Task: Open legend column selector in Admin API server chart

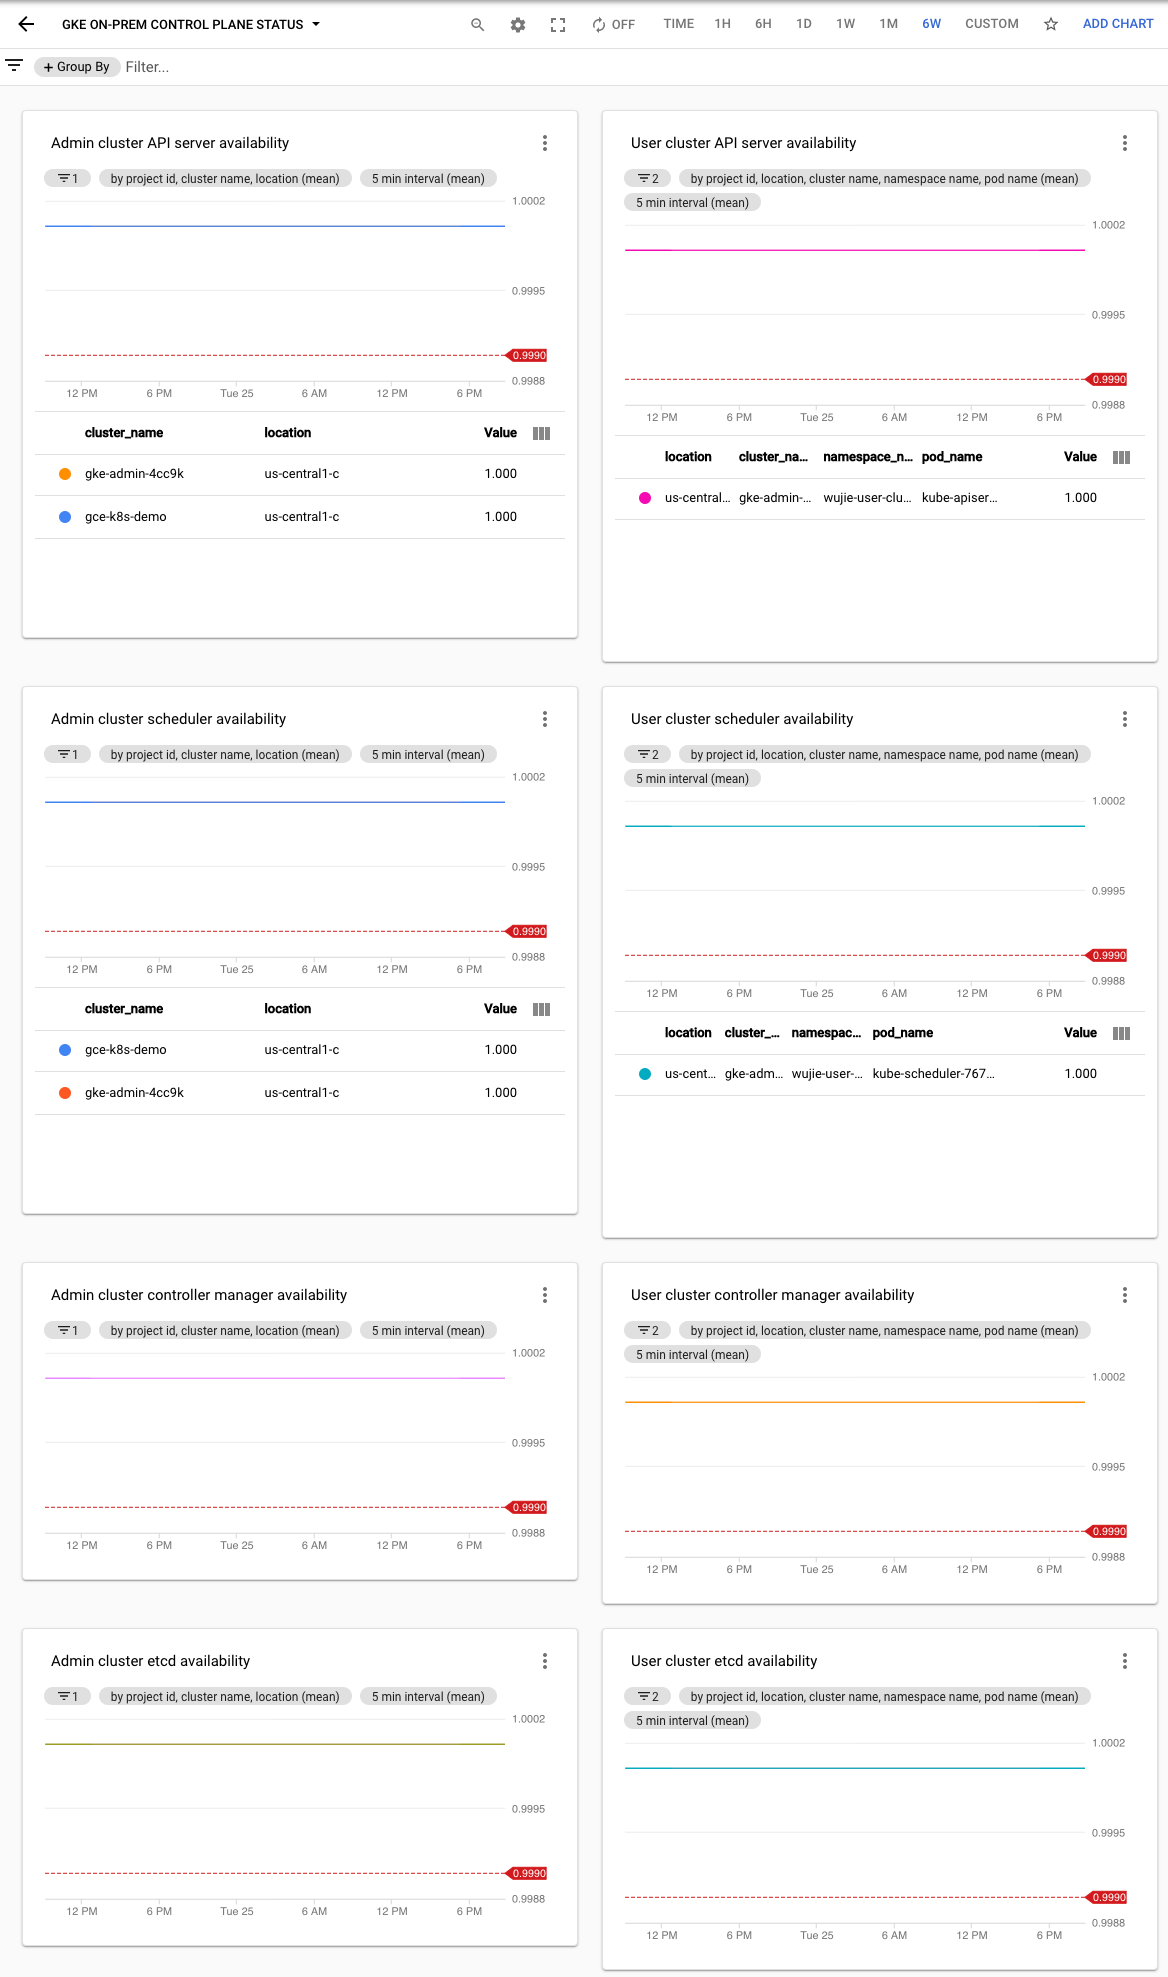Action: click(x=542, y=433)
